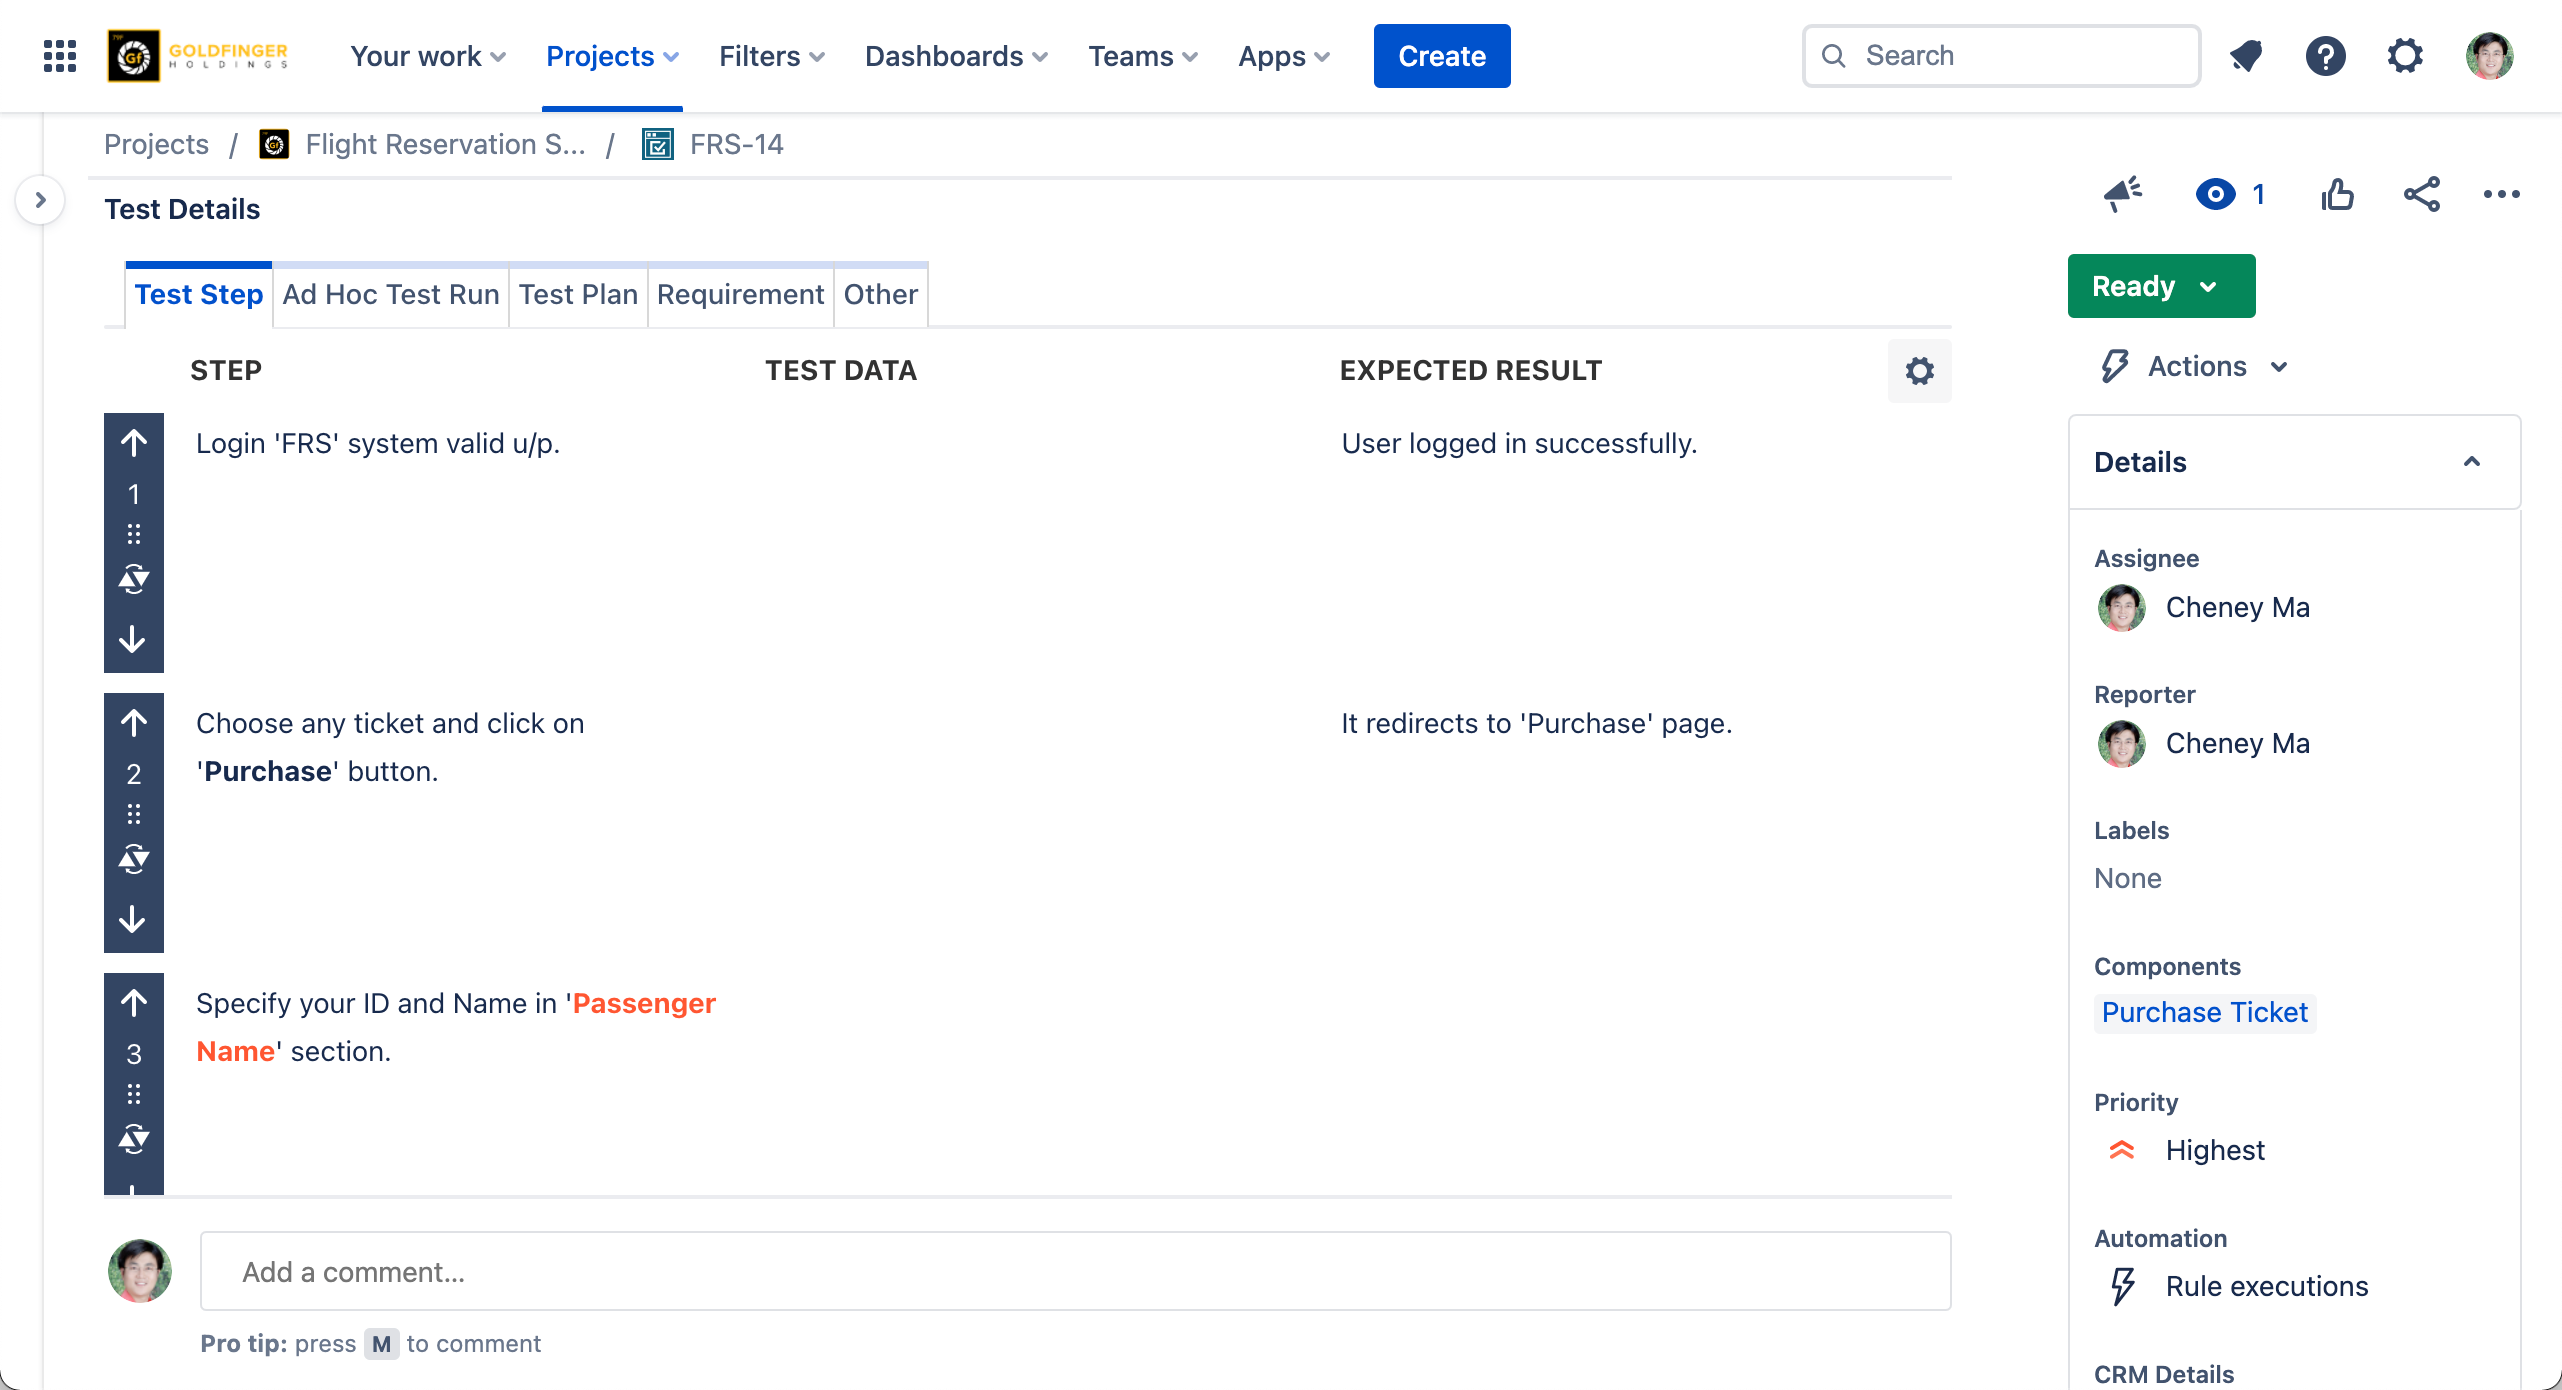Click the blue Create button
Viewport: 2562px width, 1390px height.
pyautogui.click(x=1441, y=56)
